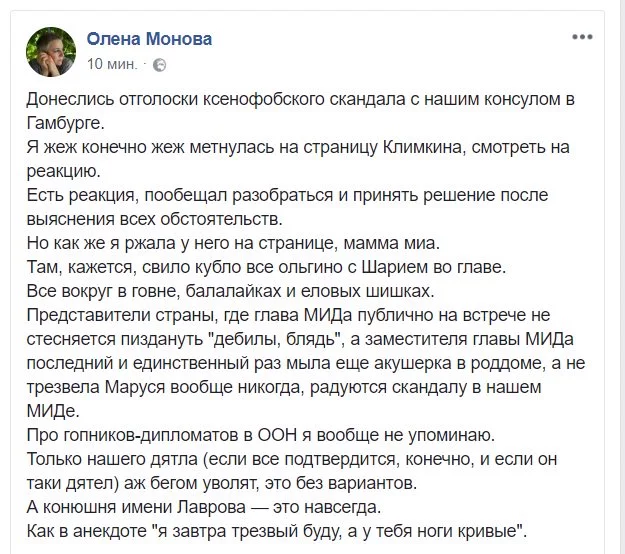Click the last line starting 'Как в анекдоте'

pos(277,531)
